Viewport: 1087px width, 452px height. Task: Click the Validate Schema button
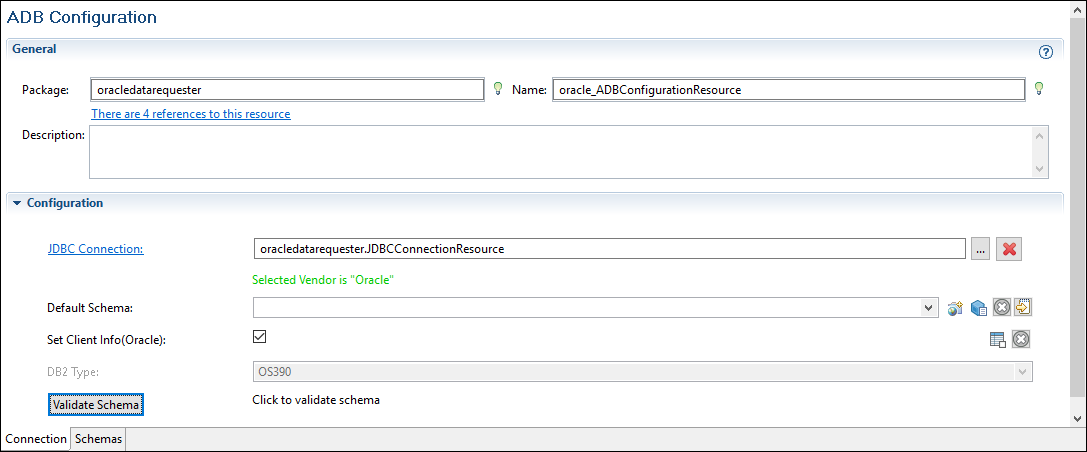[x=96, y=404]
